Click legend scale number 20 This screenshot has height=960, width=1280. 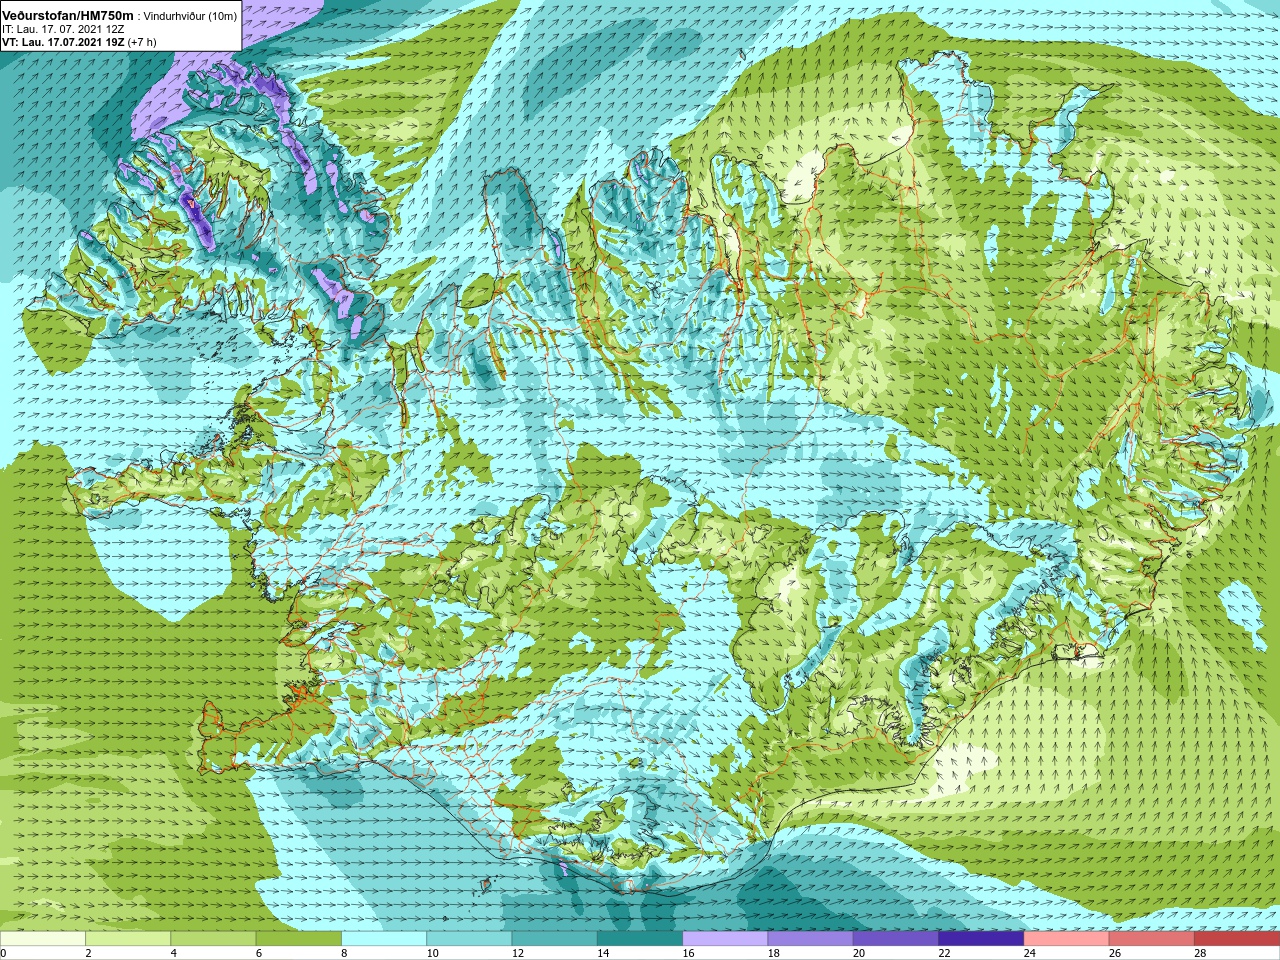859,953
